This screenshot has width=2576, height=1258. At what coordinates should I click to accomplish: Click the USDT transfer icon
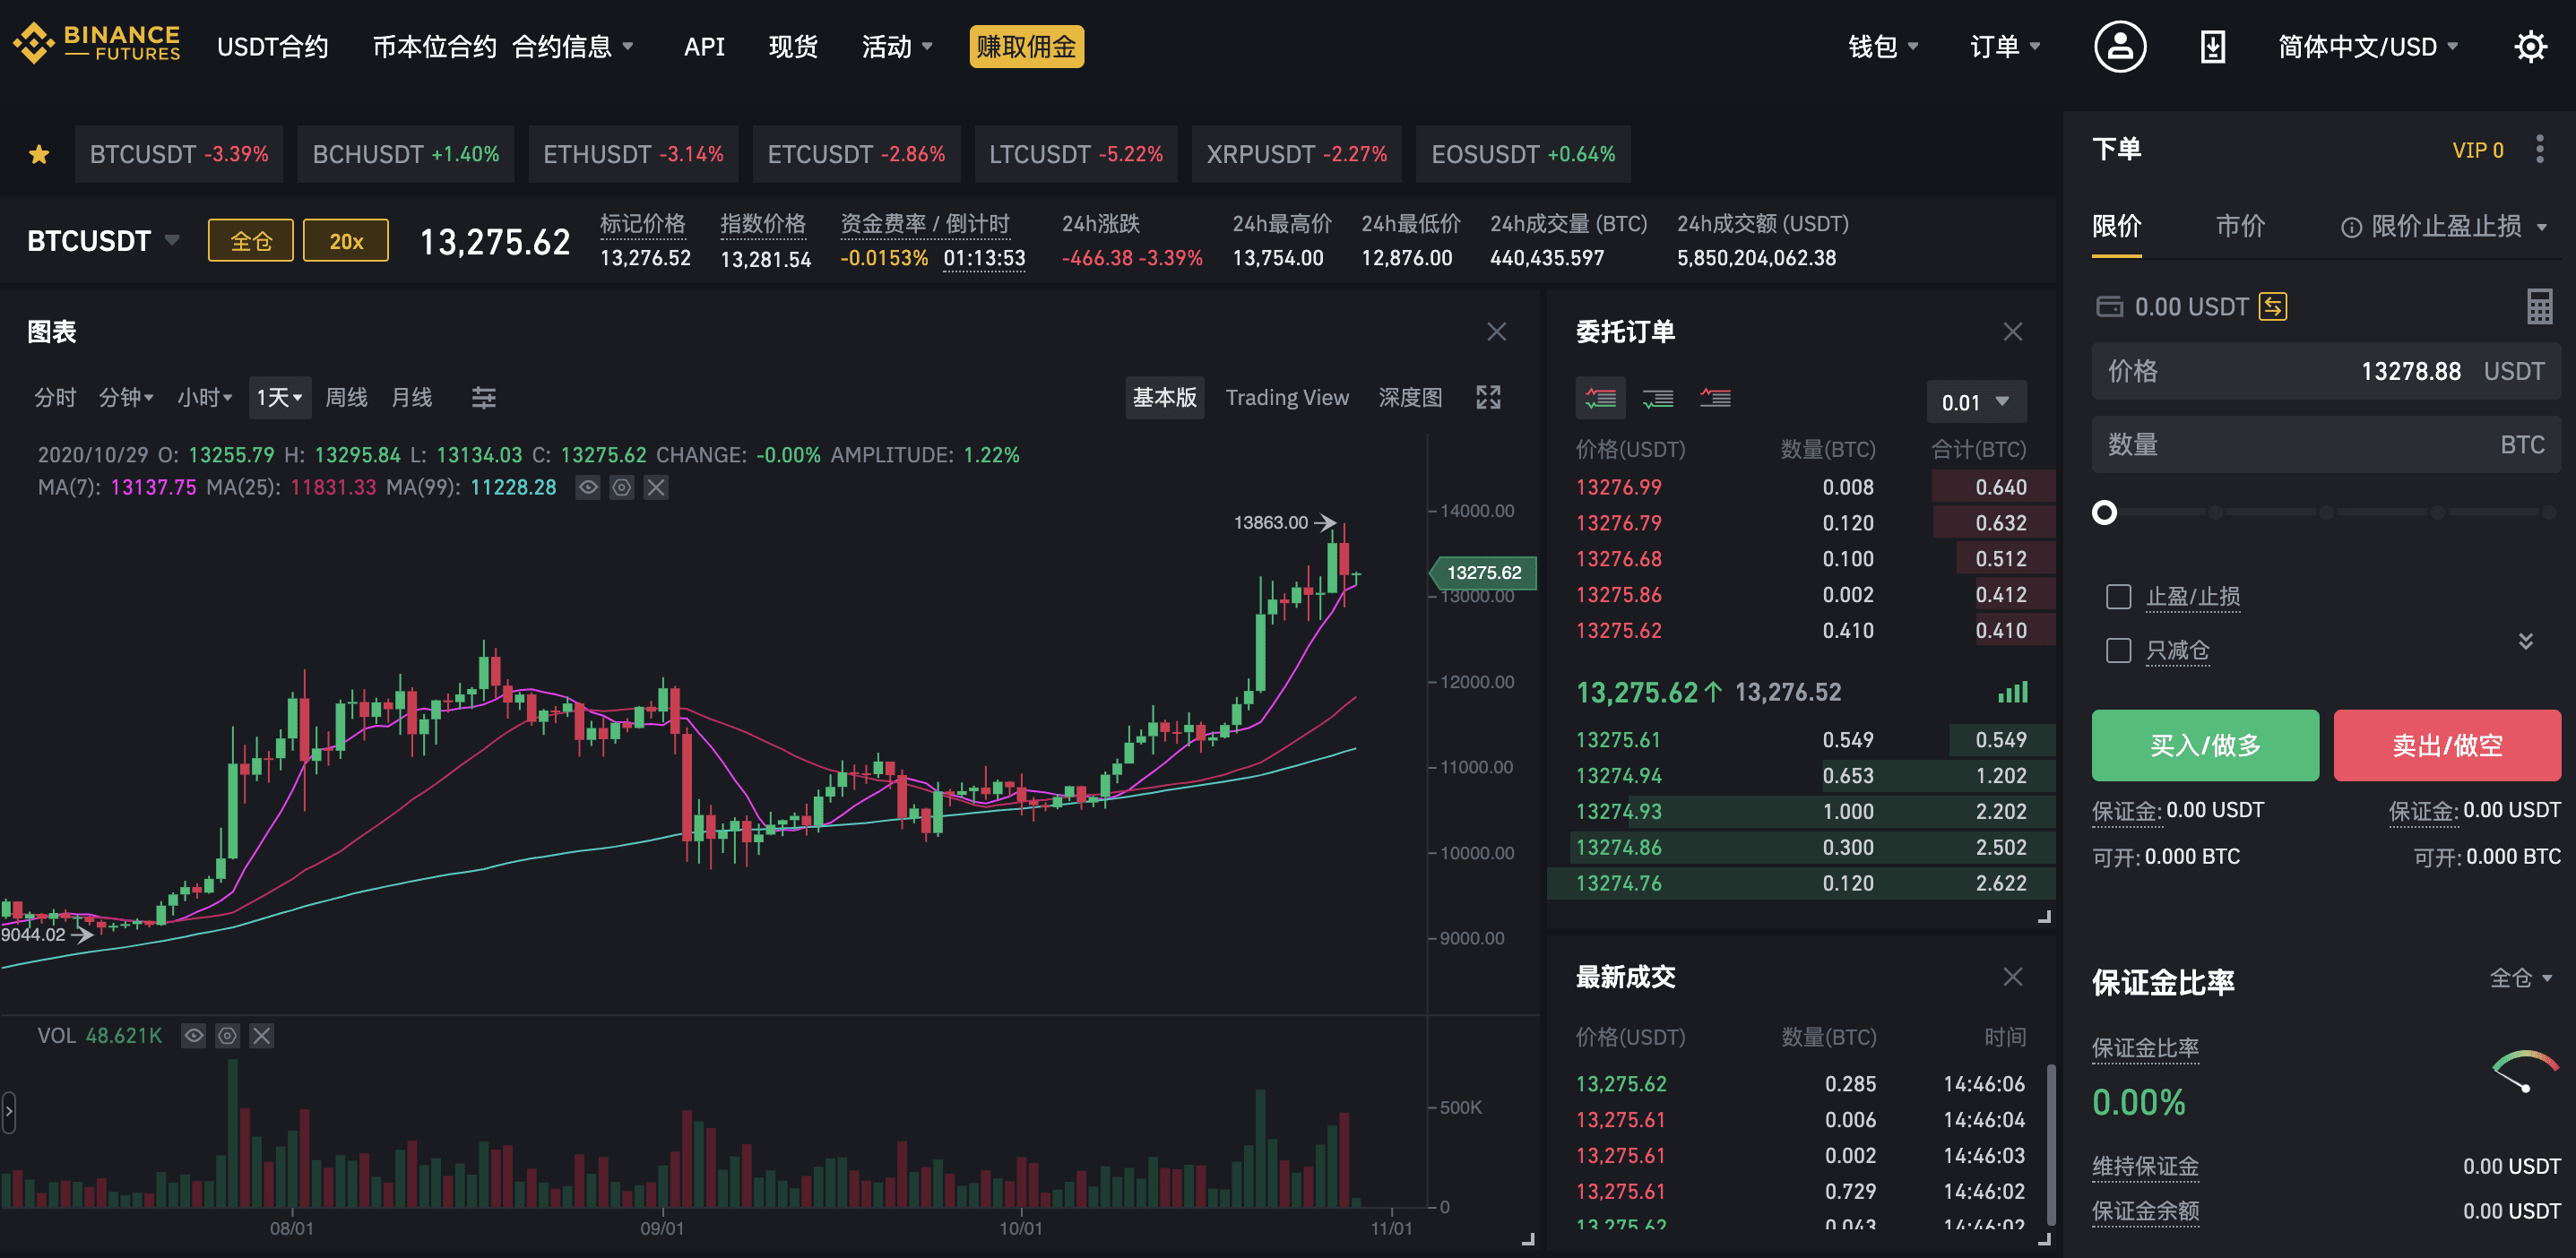[x=2272, y=307]
